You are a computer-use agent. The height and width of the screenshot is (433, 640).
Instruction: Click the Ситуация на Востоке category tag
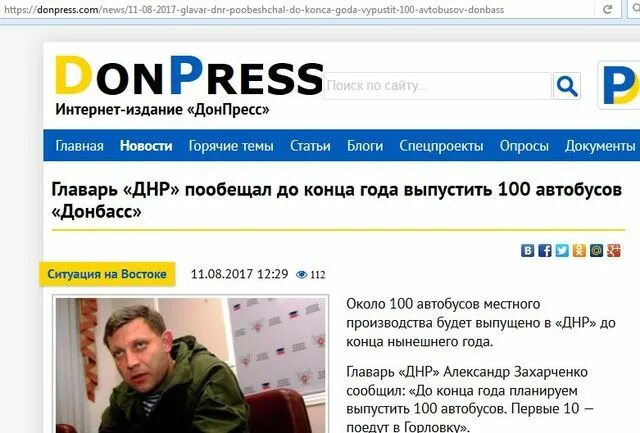coord(107,274)
